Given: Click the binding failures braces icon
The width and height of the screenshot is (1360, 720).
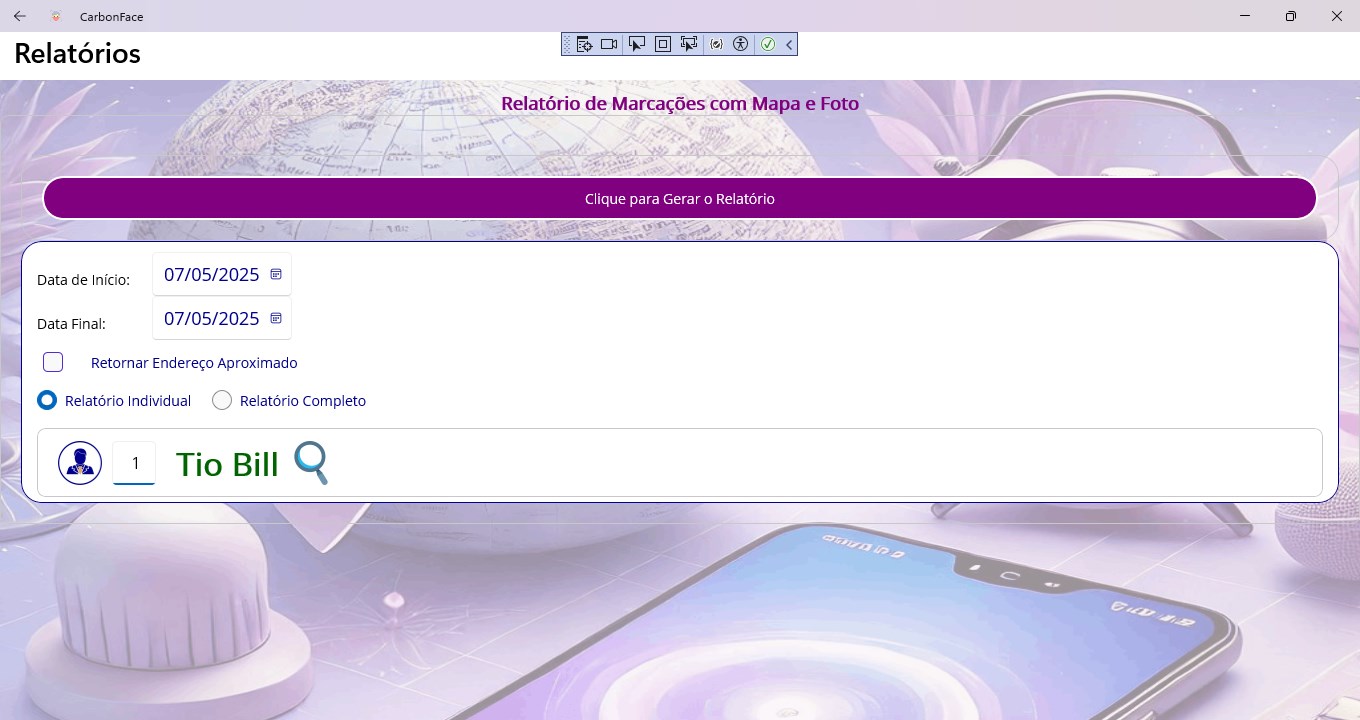Looking at the screenshot, I should (716, 44).
